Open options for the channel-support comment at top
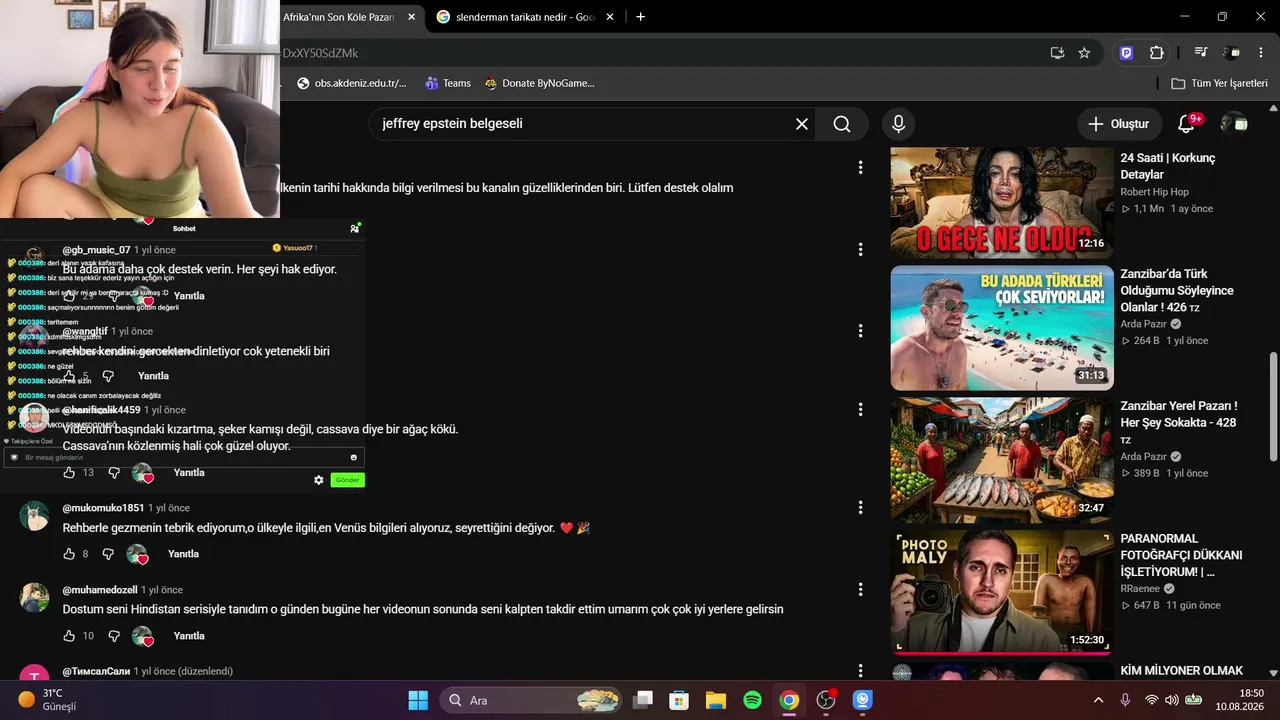Screen dimensions: 1280x720 pyautogui.click(x=860, y=168)
